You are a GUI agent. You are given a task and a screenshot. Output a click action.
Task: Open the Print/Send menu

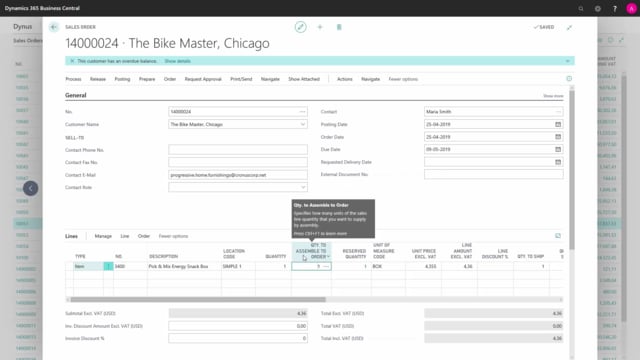[x=241, y=79]
